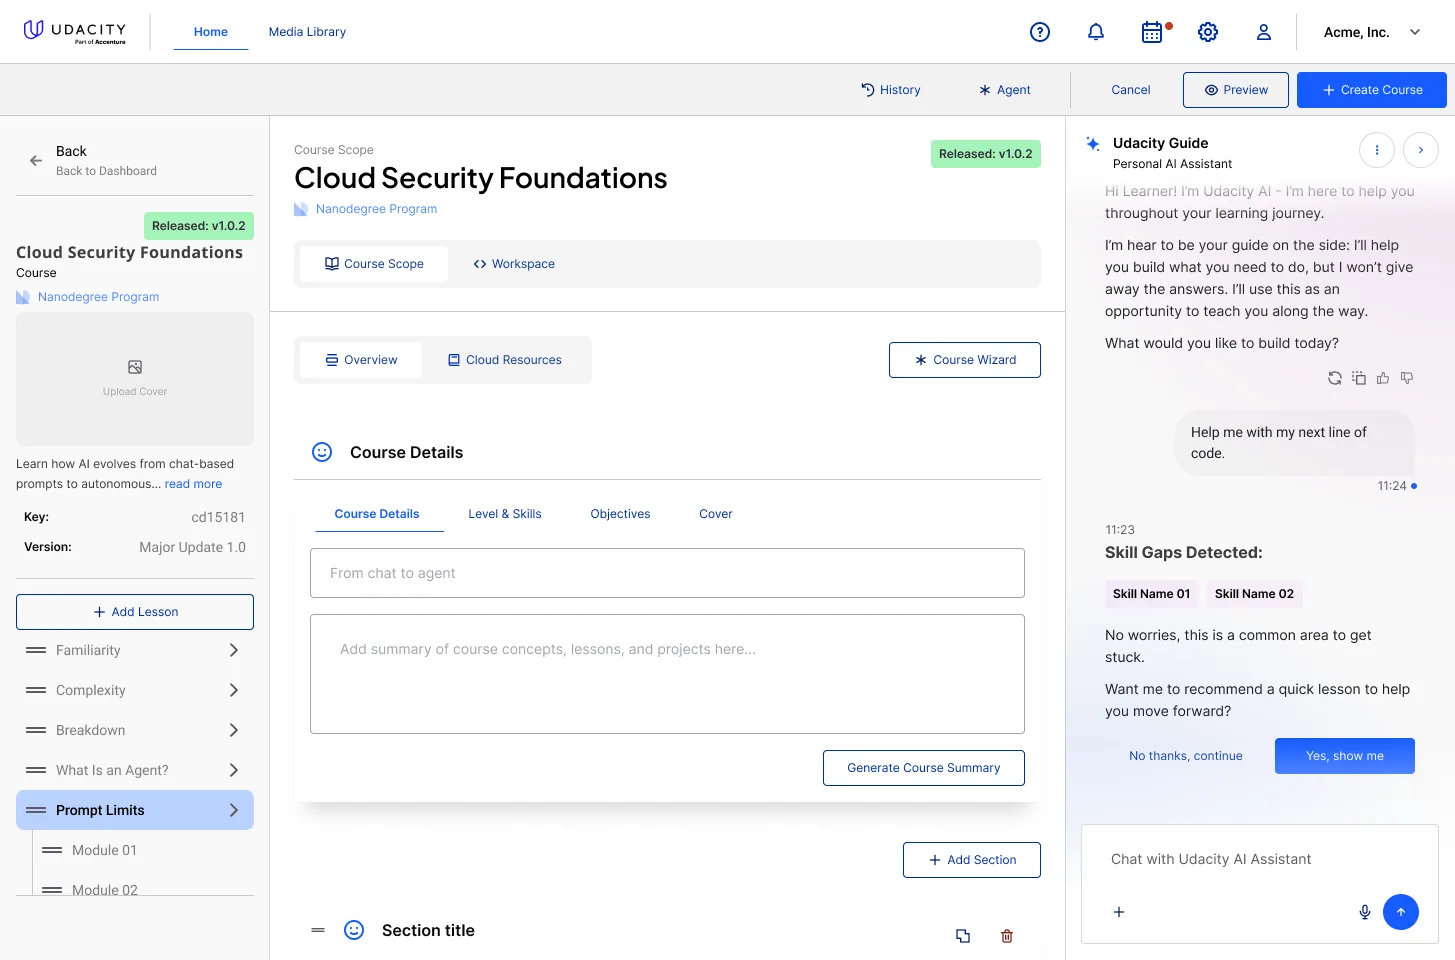Screen dimensions: 1455x960
Task: Click the Course Details smiley icon
Action: point(322,452)
